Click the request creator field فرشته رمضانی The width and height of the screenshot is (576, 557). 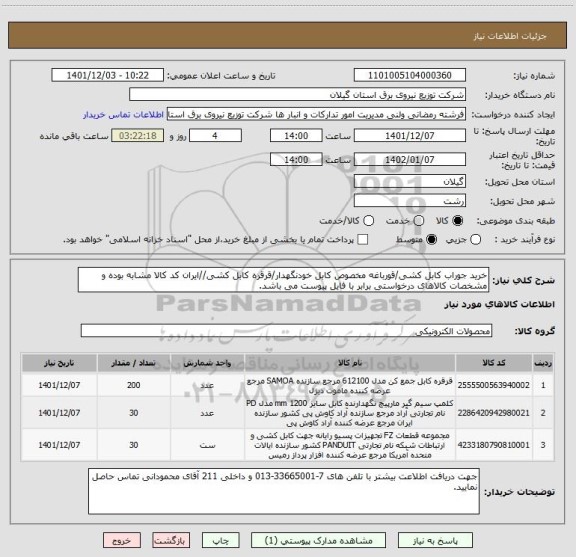click(x=316, y=114)
